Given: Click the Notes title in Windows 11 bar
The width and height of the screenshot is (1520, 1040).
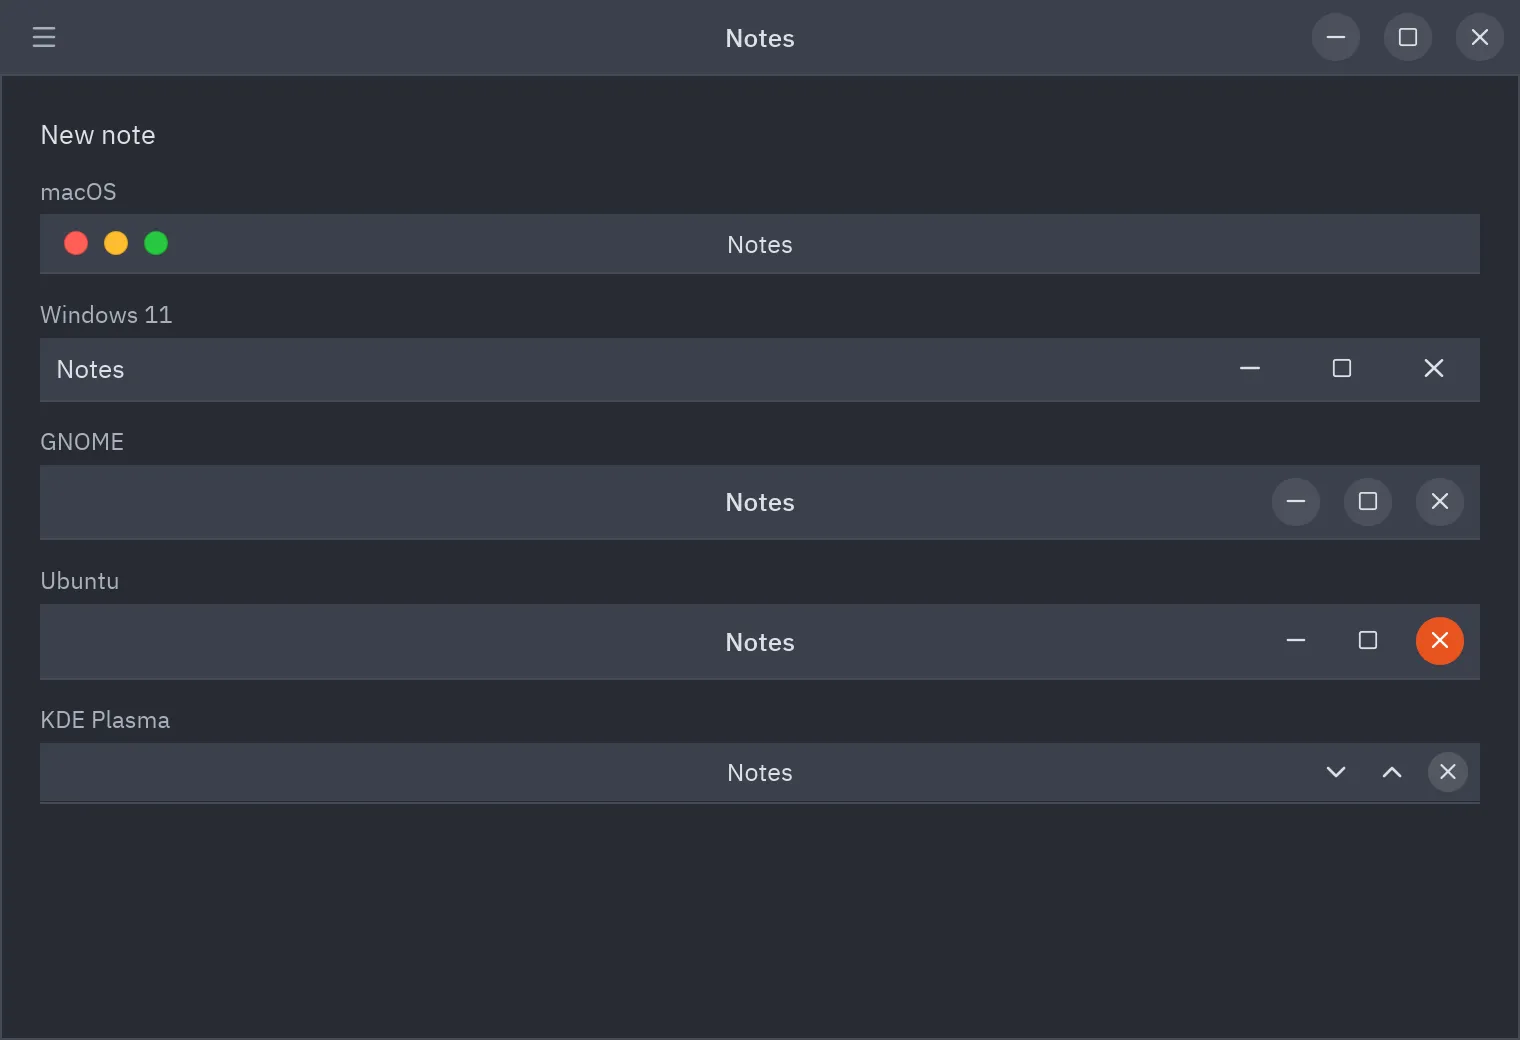Looking at the screenshot, I should 90,370.
